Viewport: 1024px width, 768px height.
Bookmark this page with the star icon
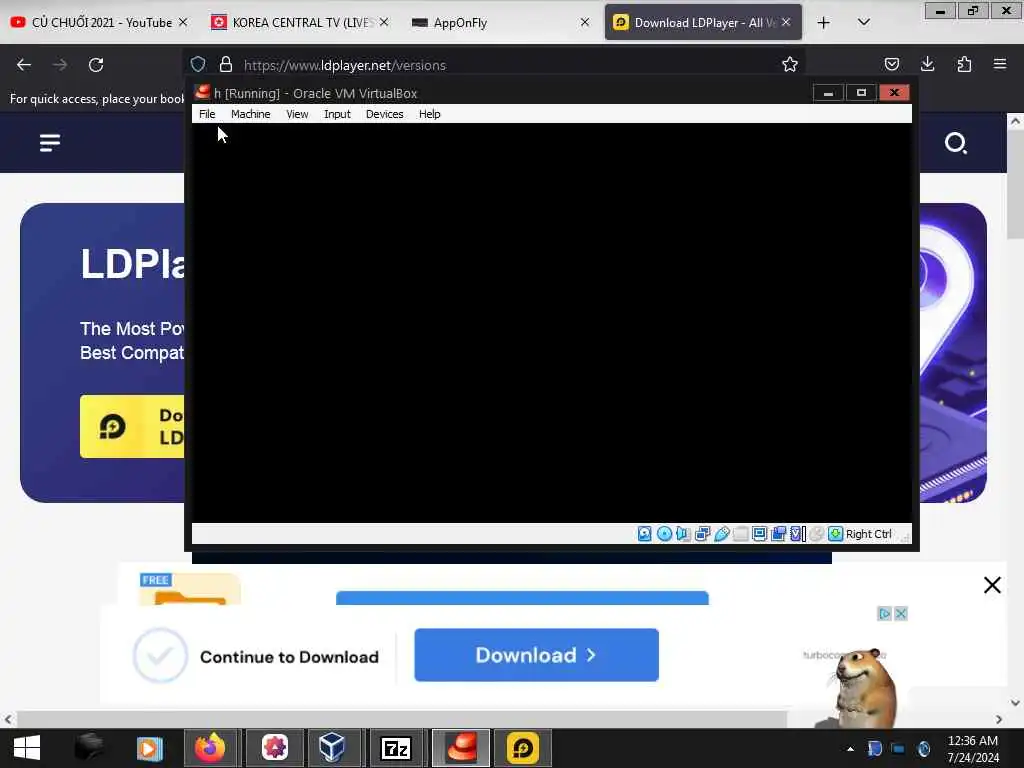point(790,64)
